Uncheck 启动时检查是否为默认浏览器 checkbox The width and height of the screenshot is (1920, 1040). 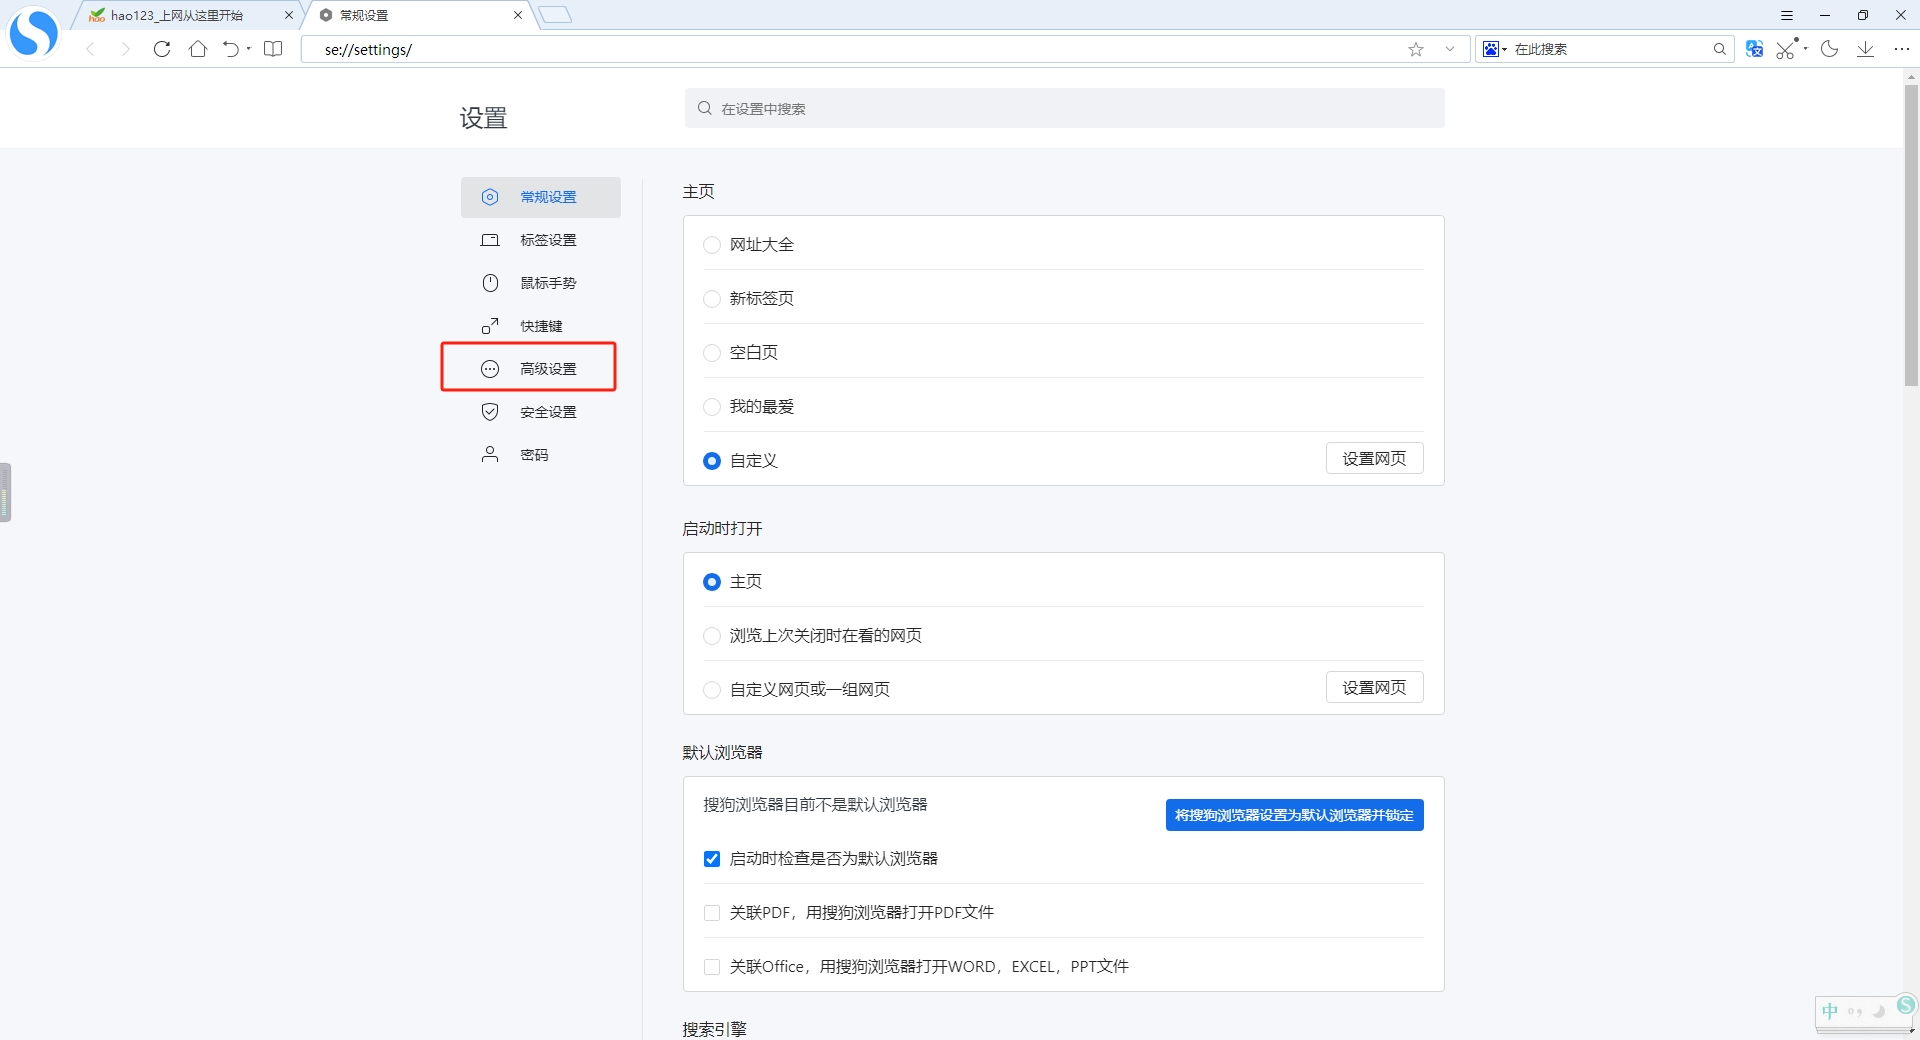point(712,859)
